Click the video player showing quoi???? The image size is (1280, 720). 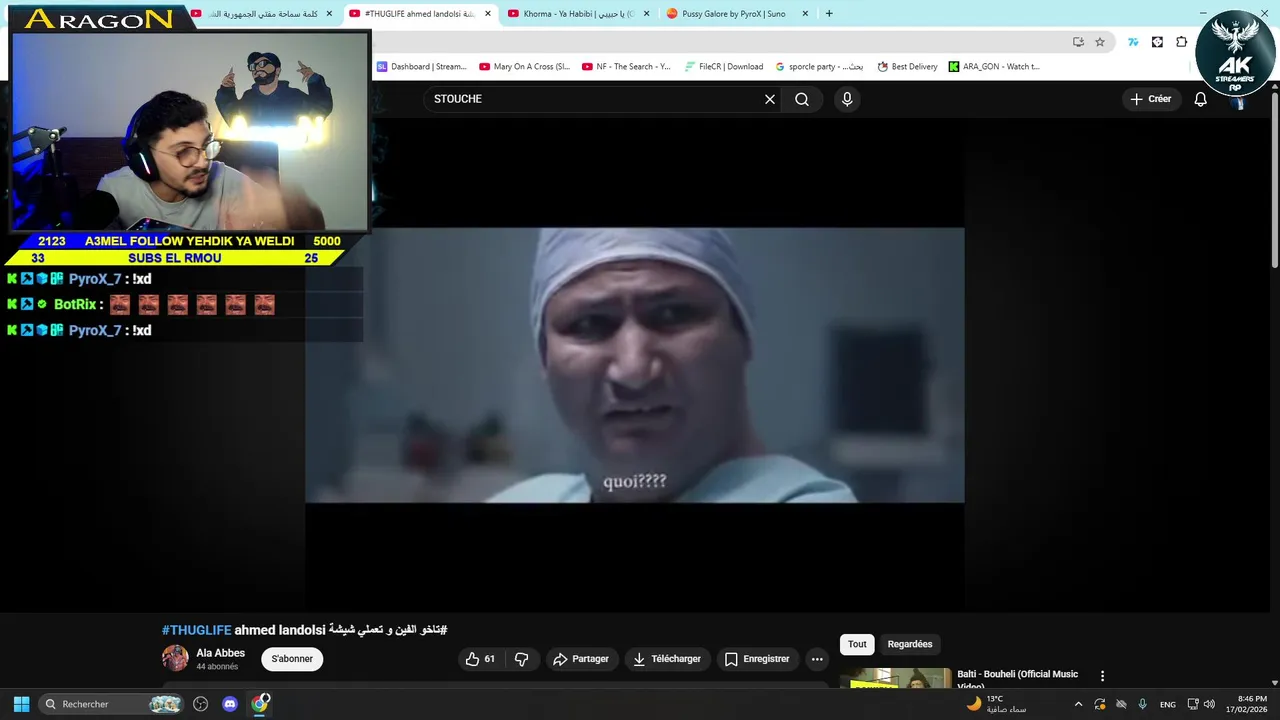click(x=635, y=365)
